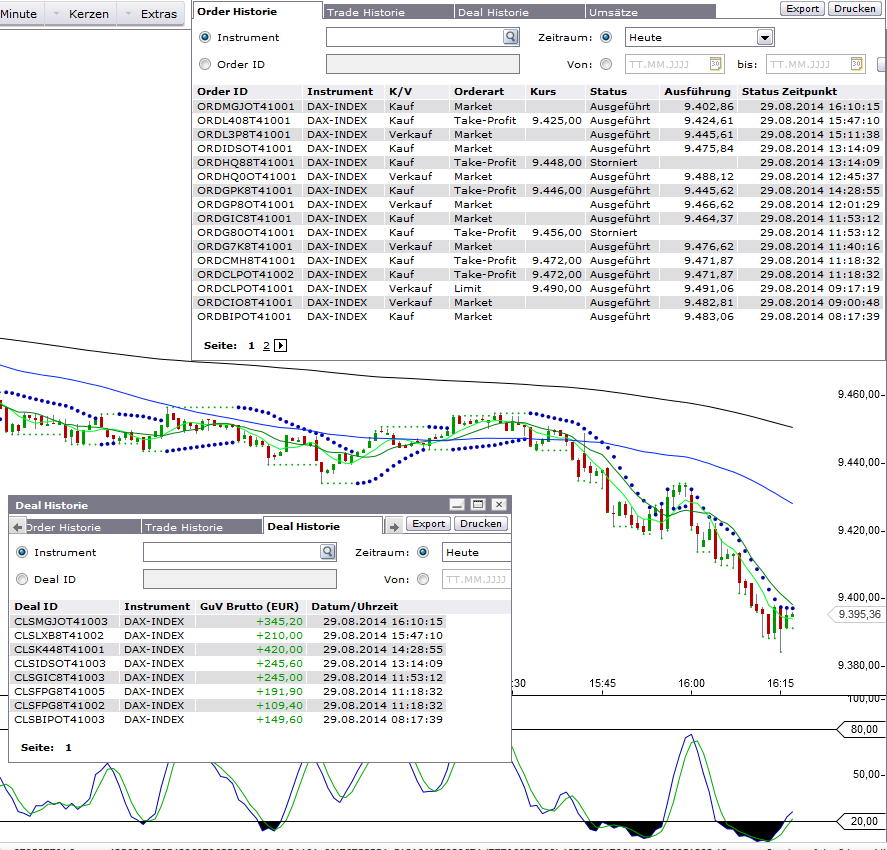Sort by Status Zeitpunkt column header
Viewport: 887px width, 850px height.
click(x=789, y=92)
